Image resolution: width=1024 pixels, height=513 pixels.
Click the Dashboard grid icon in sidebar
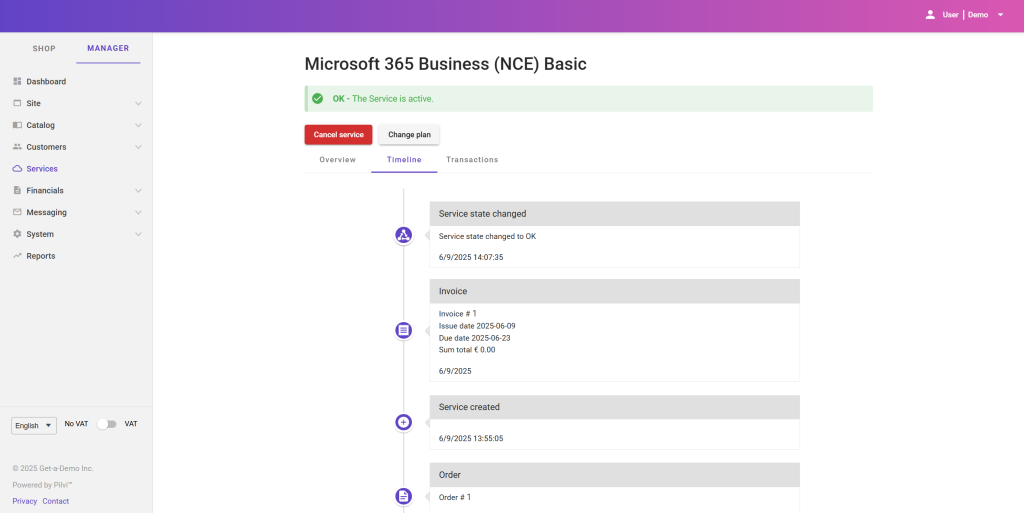coord(17,81)
